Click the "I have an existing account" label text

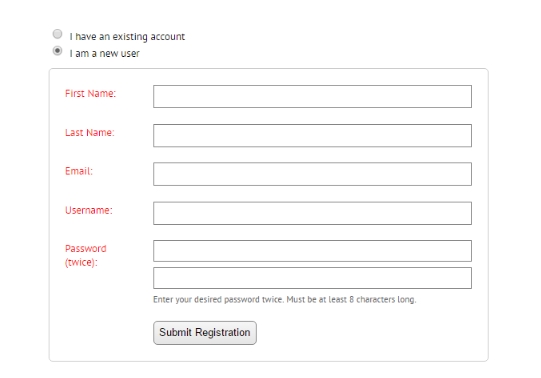pos(127,36)
